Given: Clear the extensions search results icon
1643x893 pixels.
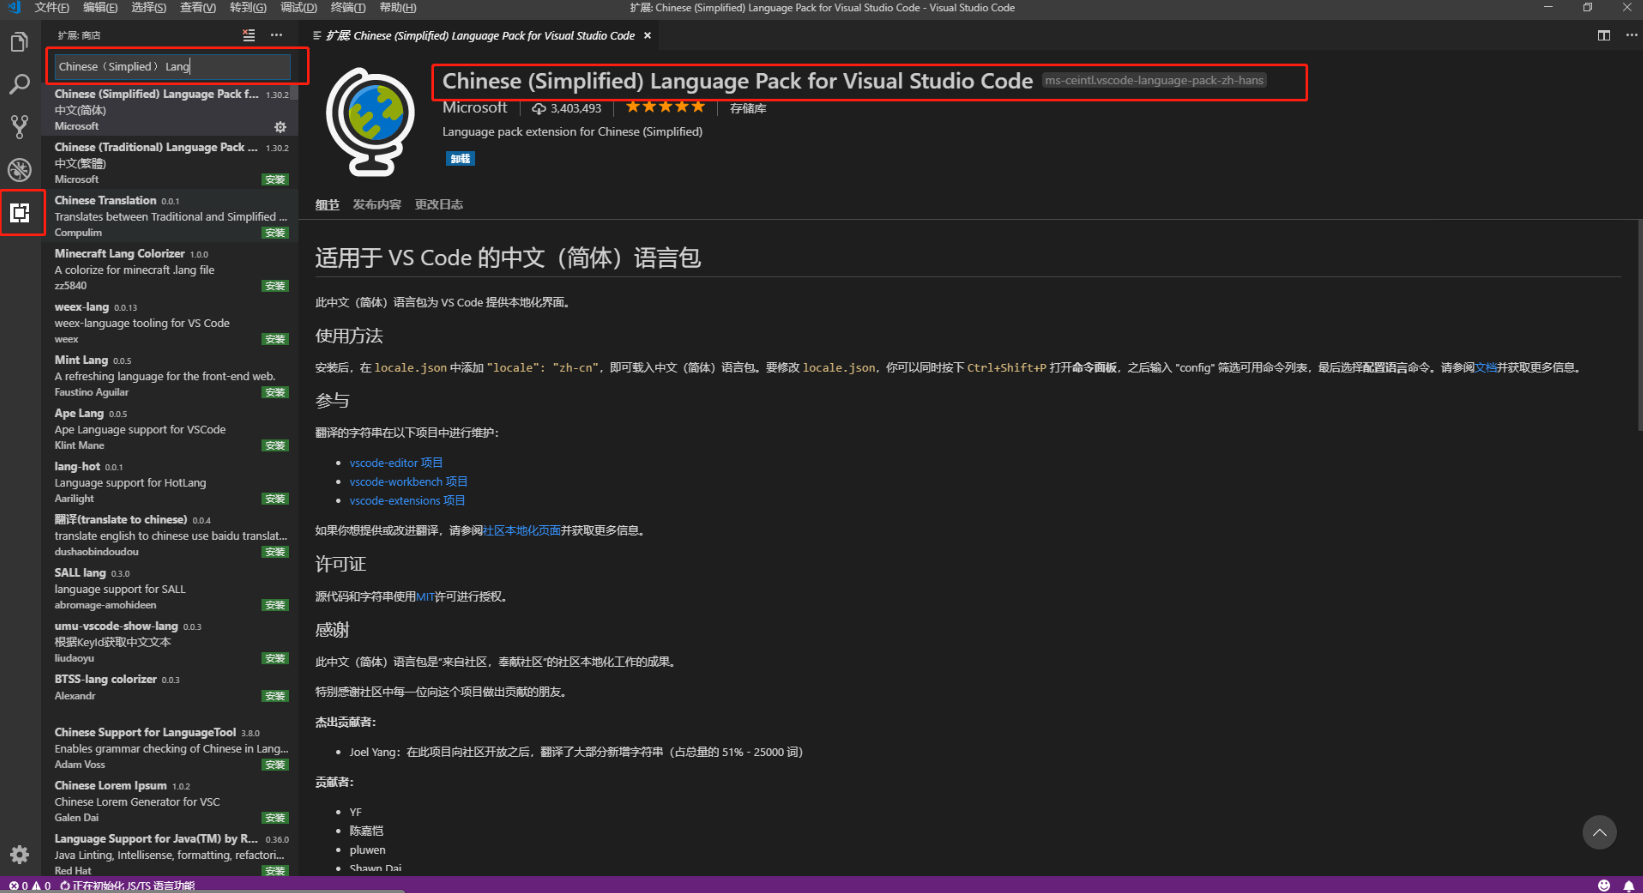Looking at the screenshot, I should pos(249,35).
